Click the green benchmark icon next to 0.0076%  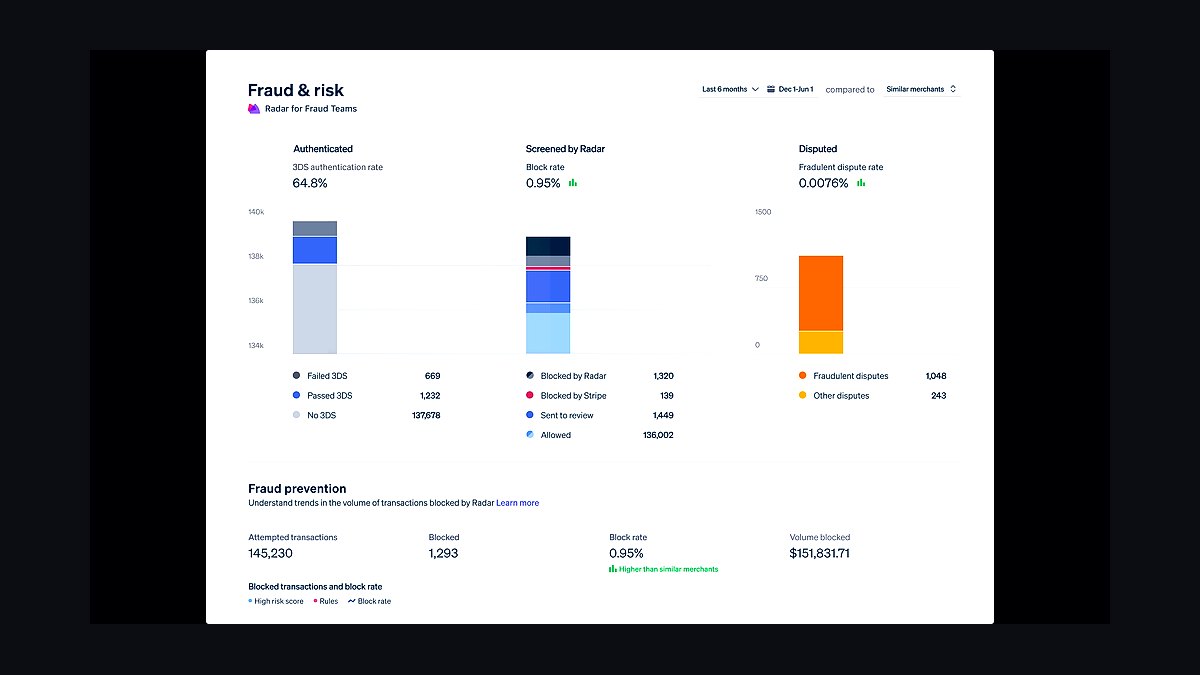pos(861,183)
